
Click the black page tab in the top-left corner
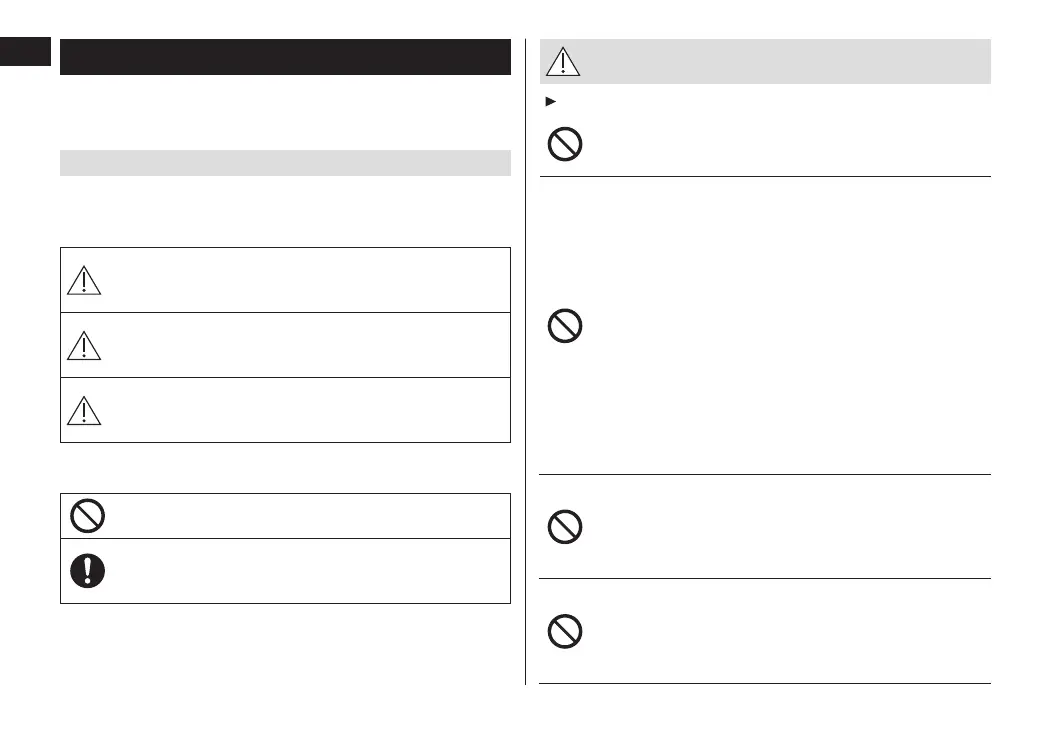click(25, 51)
